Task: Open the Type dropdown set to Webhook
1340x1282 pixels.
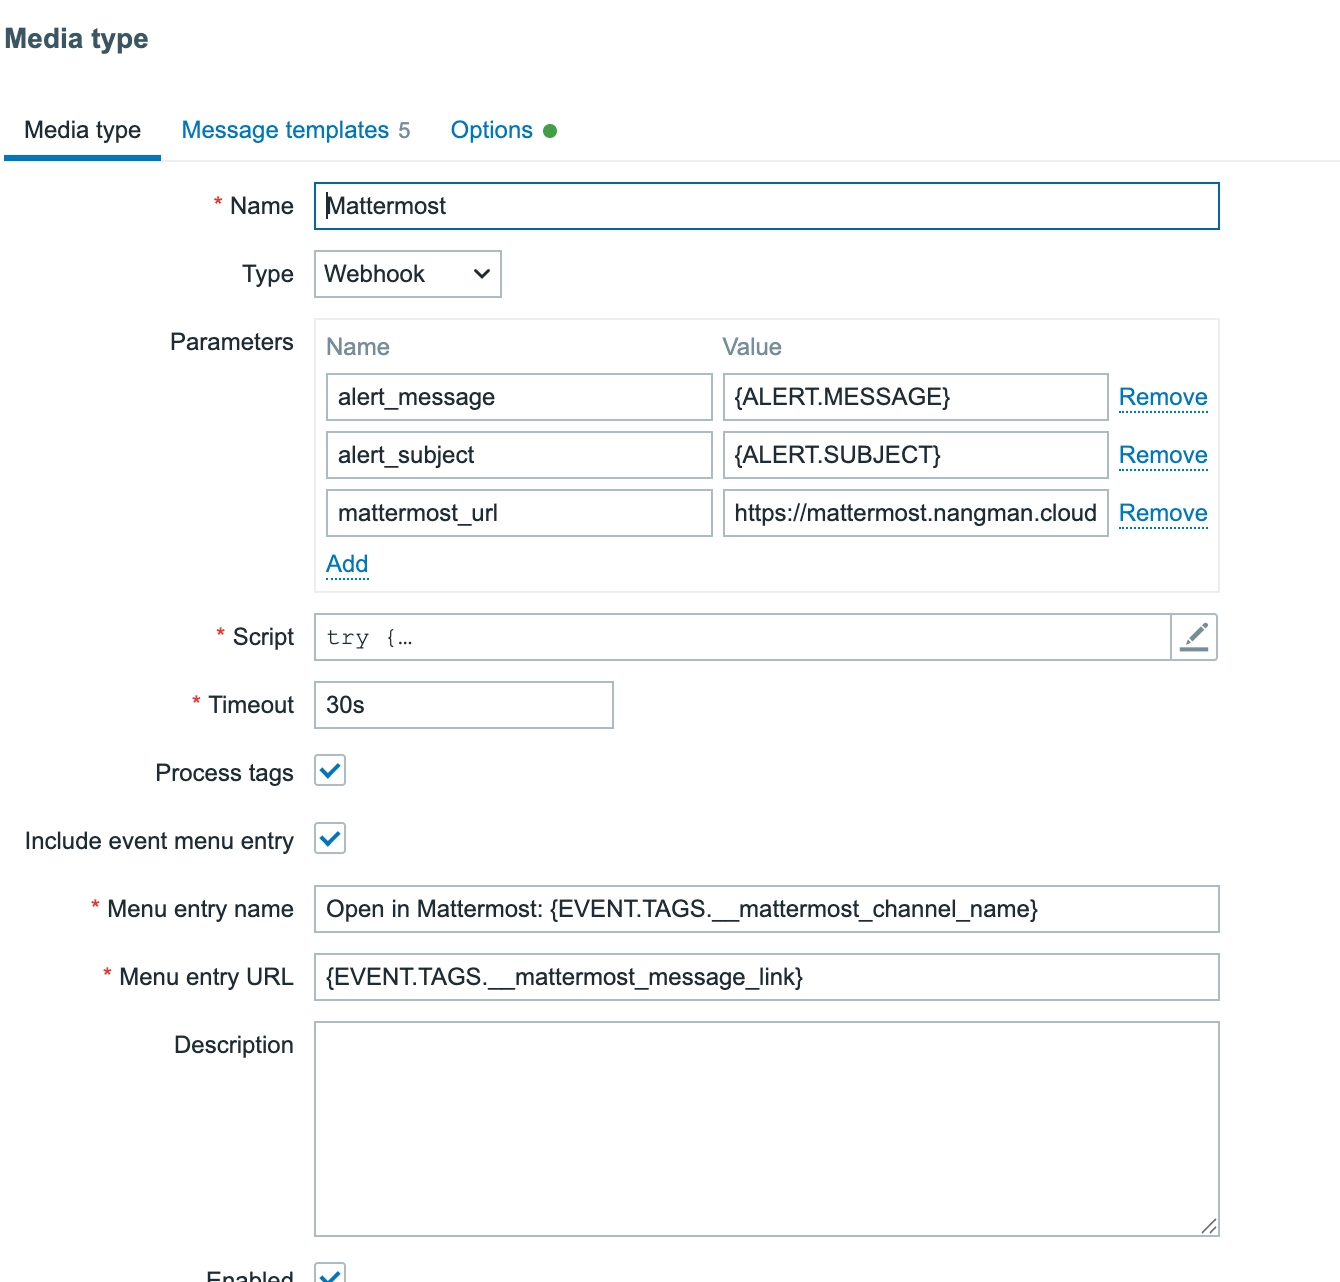Action: 408,274
